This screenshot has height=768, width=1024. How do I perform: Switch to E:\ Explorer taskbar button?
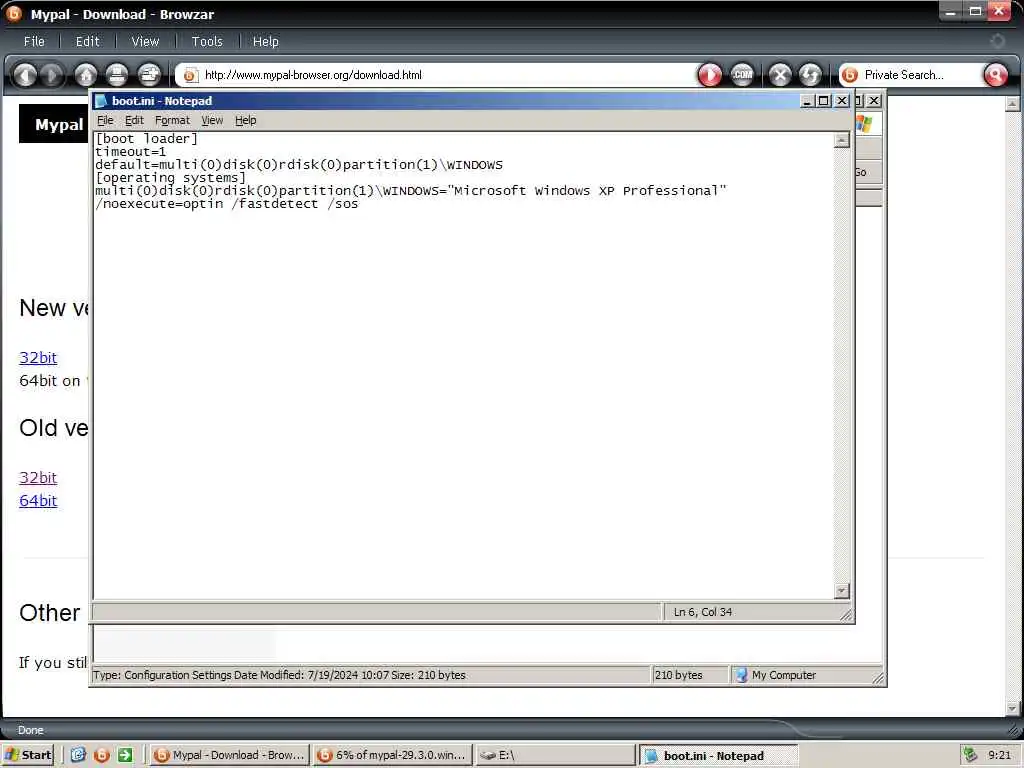[554, 755]
